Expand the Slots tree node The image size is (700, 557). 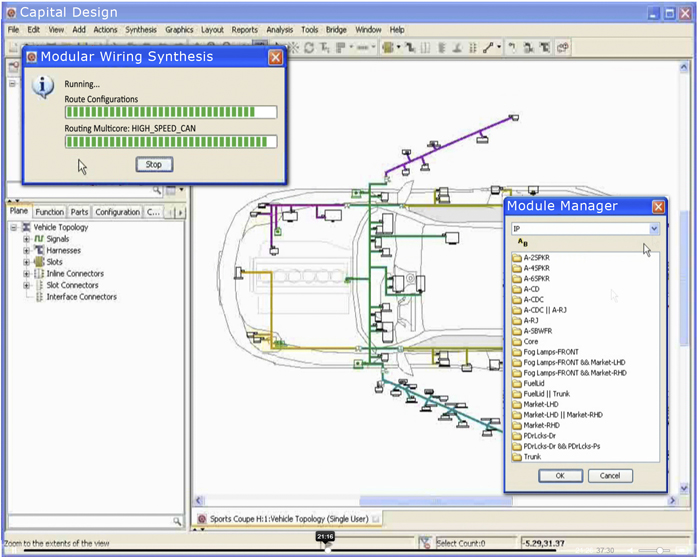(x=26, y=262)
